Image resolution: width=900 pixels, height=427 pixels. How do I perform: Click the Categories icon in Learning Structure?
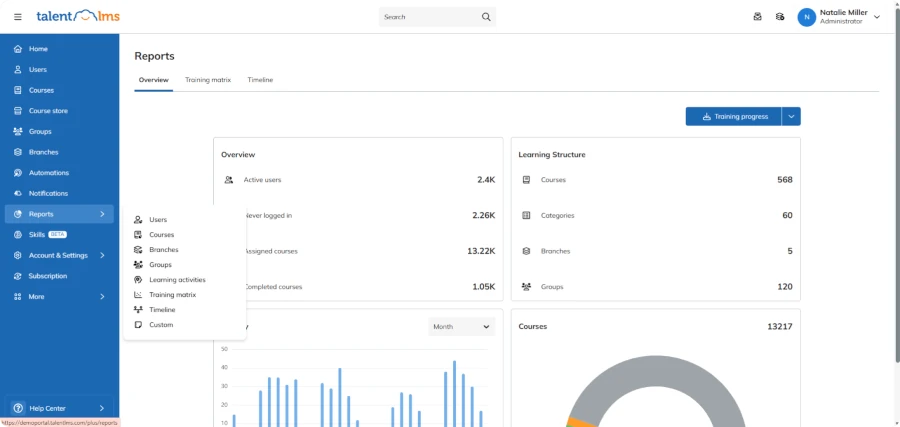tap(526, 215)
